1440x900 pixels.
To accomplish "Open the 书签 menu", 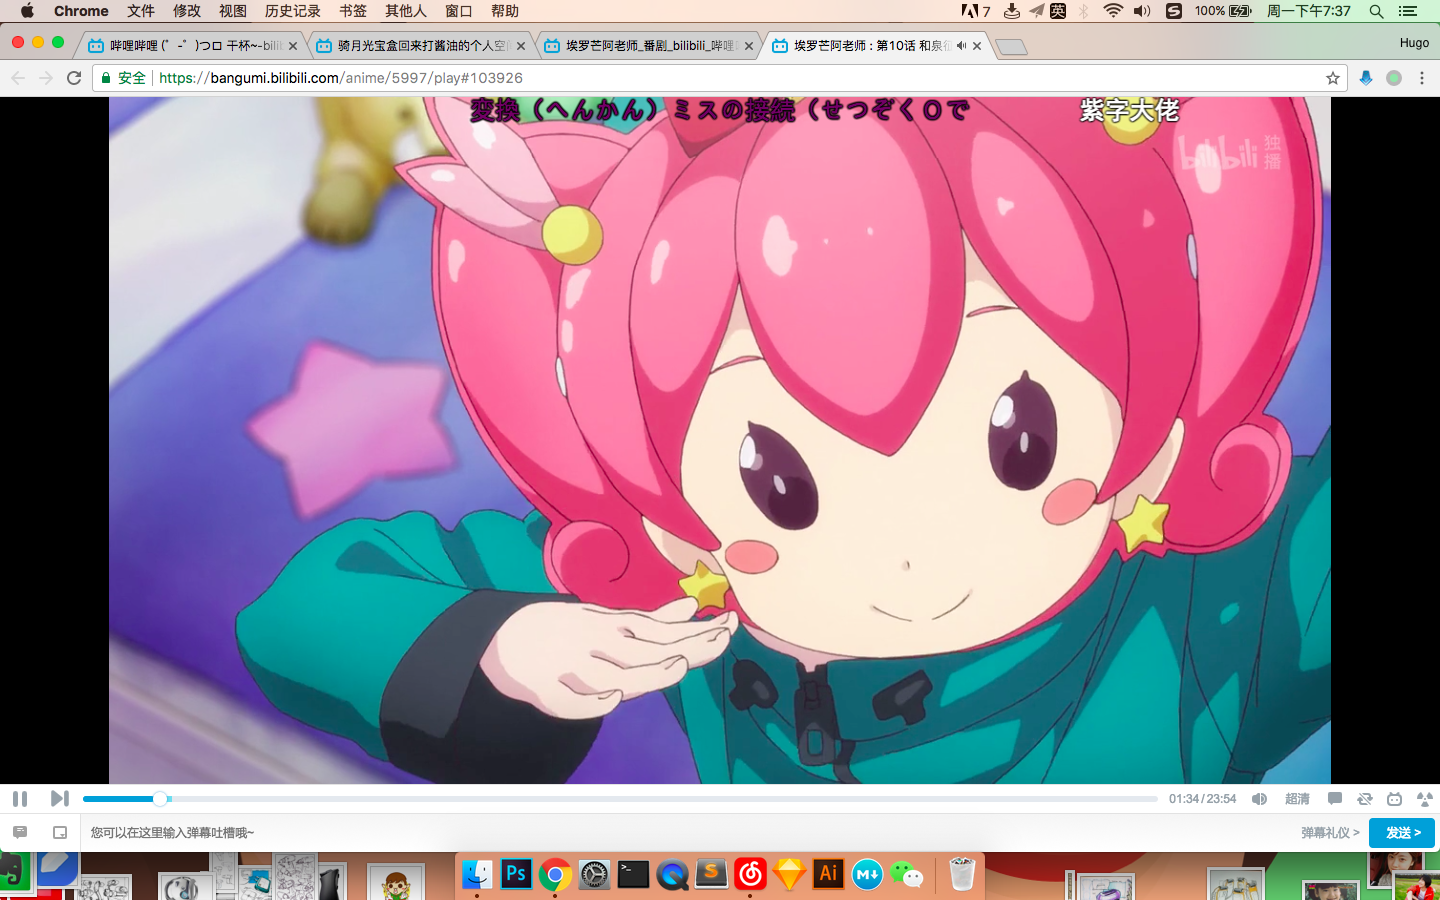I will (x=353, y=11).
